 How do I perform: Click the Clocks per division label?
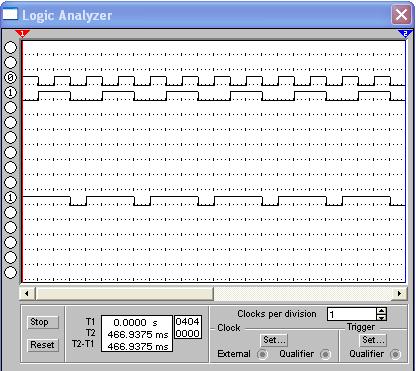(x=277, y=314)
